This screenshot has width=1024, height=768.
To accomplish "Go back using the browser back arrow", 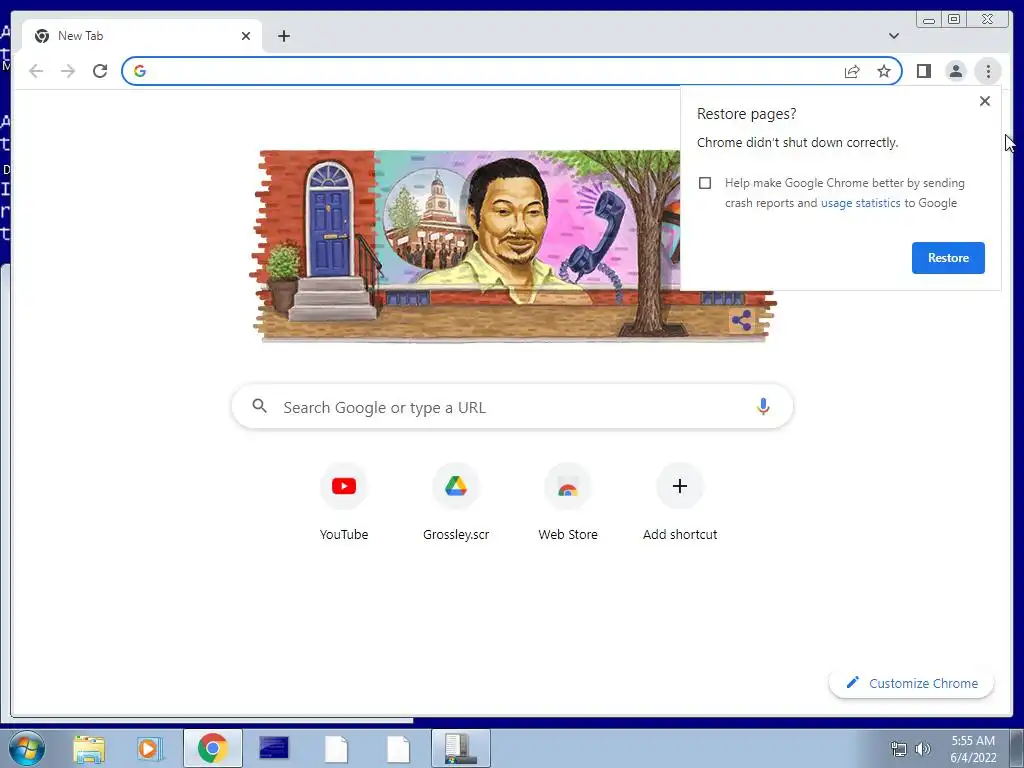I will [x=36, y=71].
